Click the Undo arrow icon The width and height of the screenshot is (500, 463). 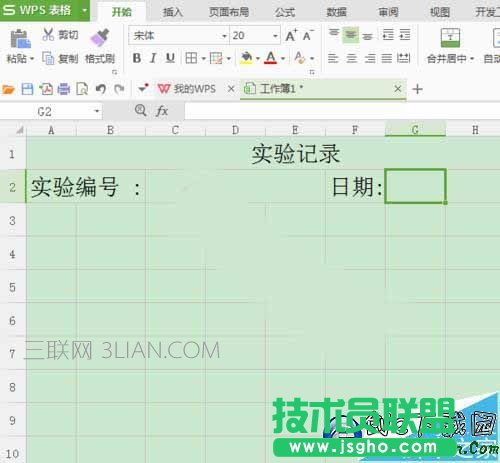(100, 89)
